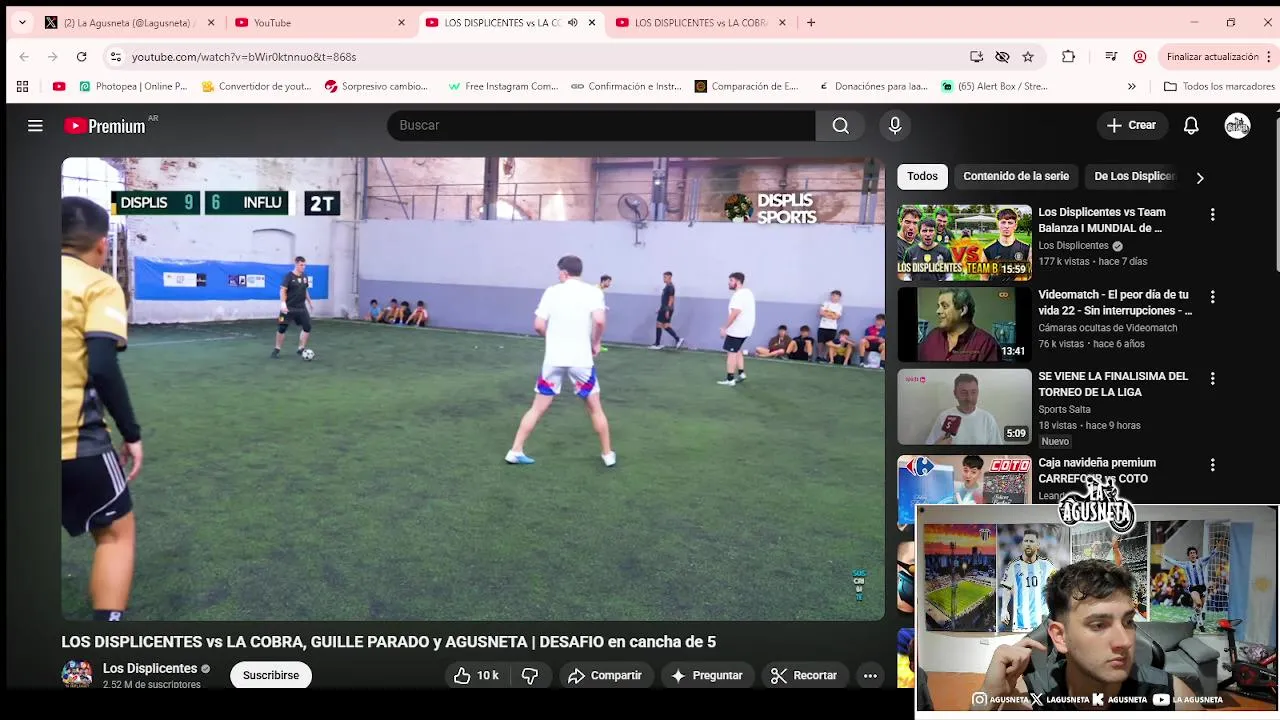
Task: Open Free Instagram Com... bookmark
Action: (x=503, y=86)
